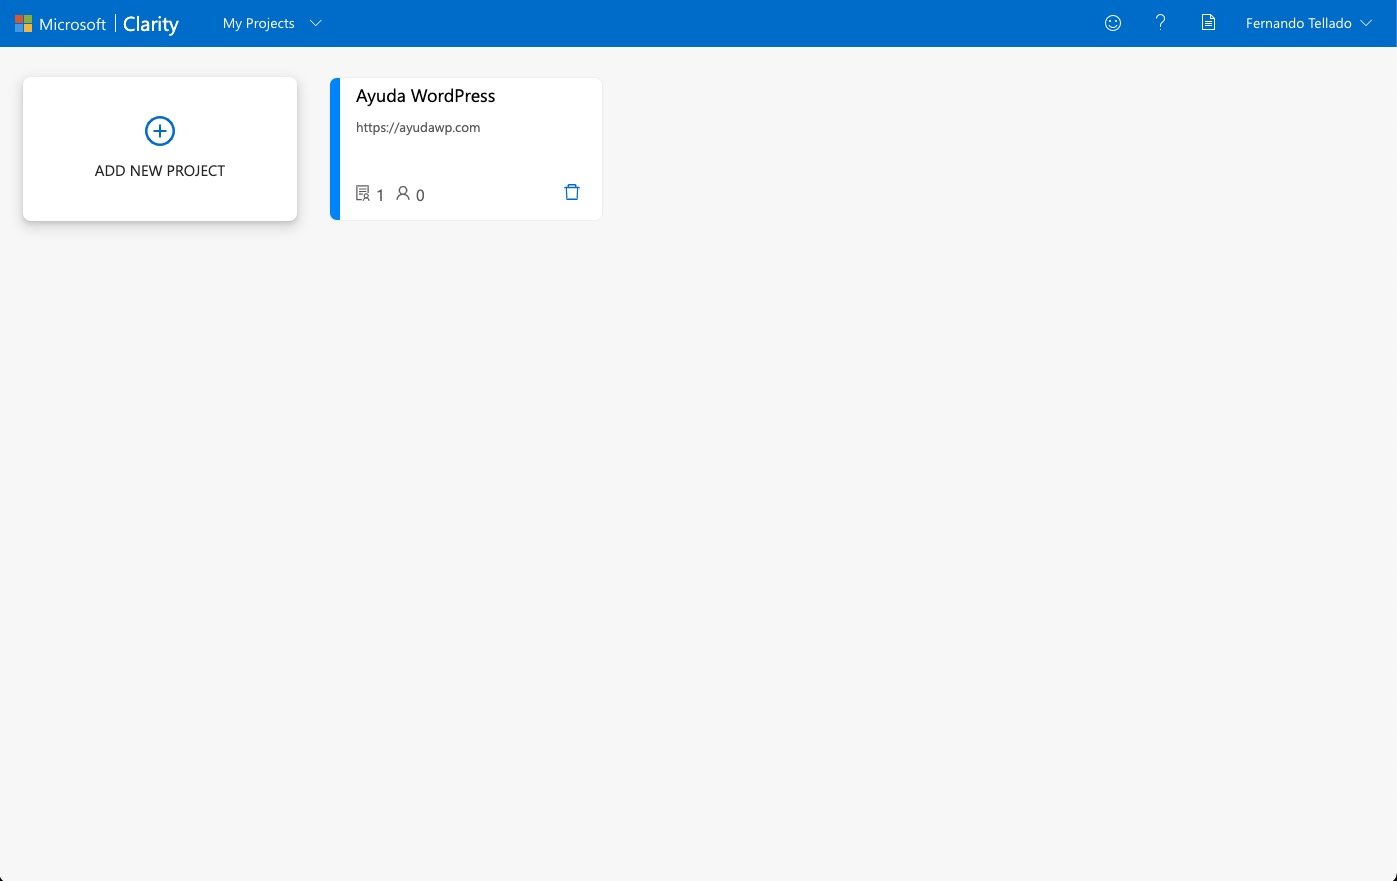1397x881 pixels.
Task: Open the My Projects menu
Action: (x=258, y=23)
